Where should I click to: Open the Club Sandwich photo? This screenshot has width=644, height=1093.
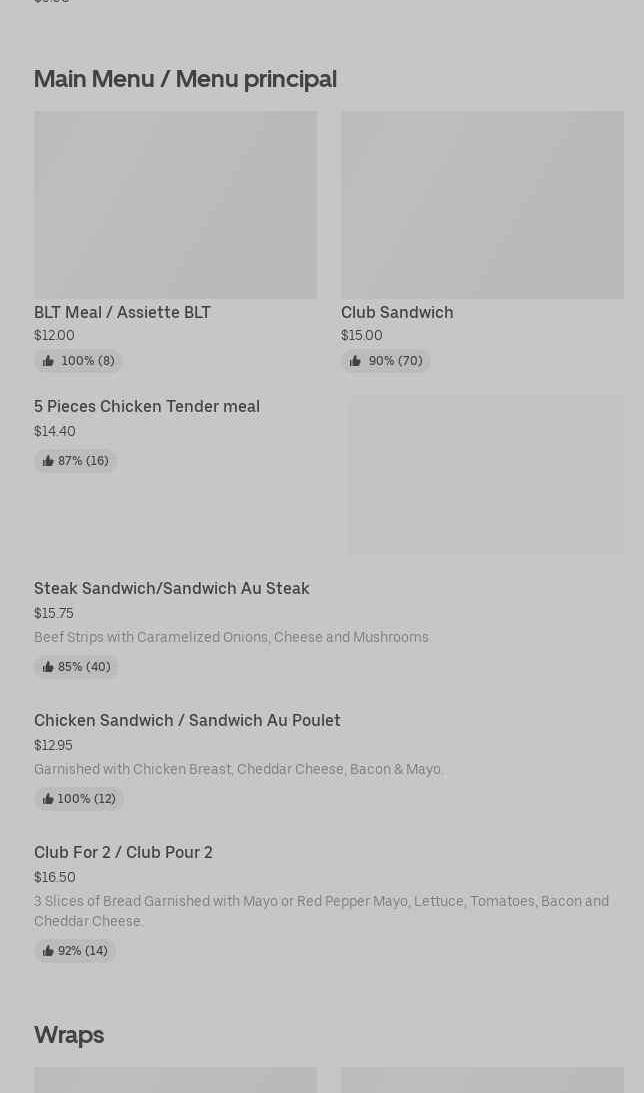[x=482, y=205]
